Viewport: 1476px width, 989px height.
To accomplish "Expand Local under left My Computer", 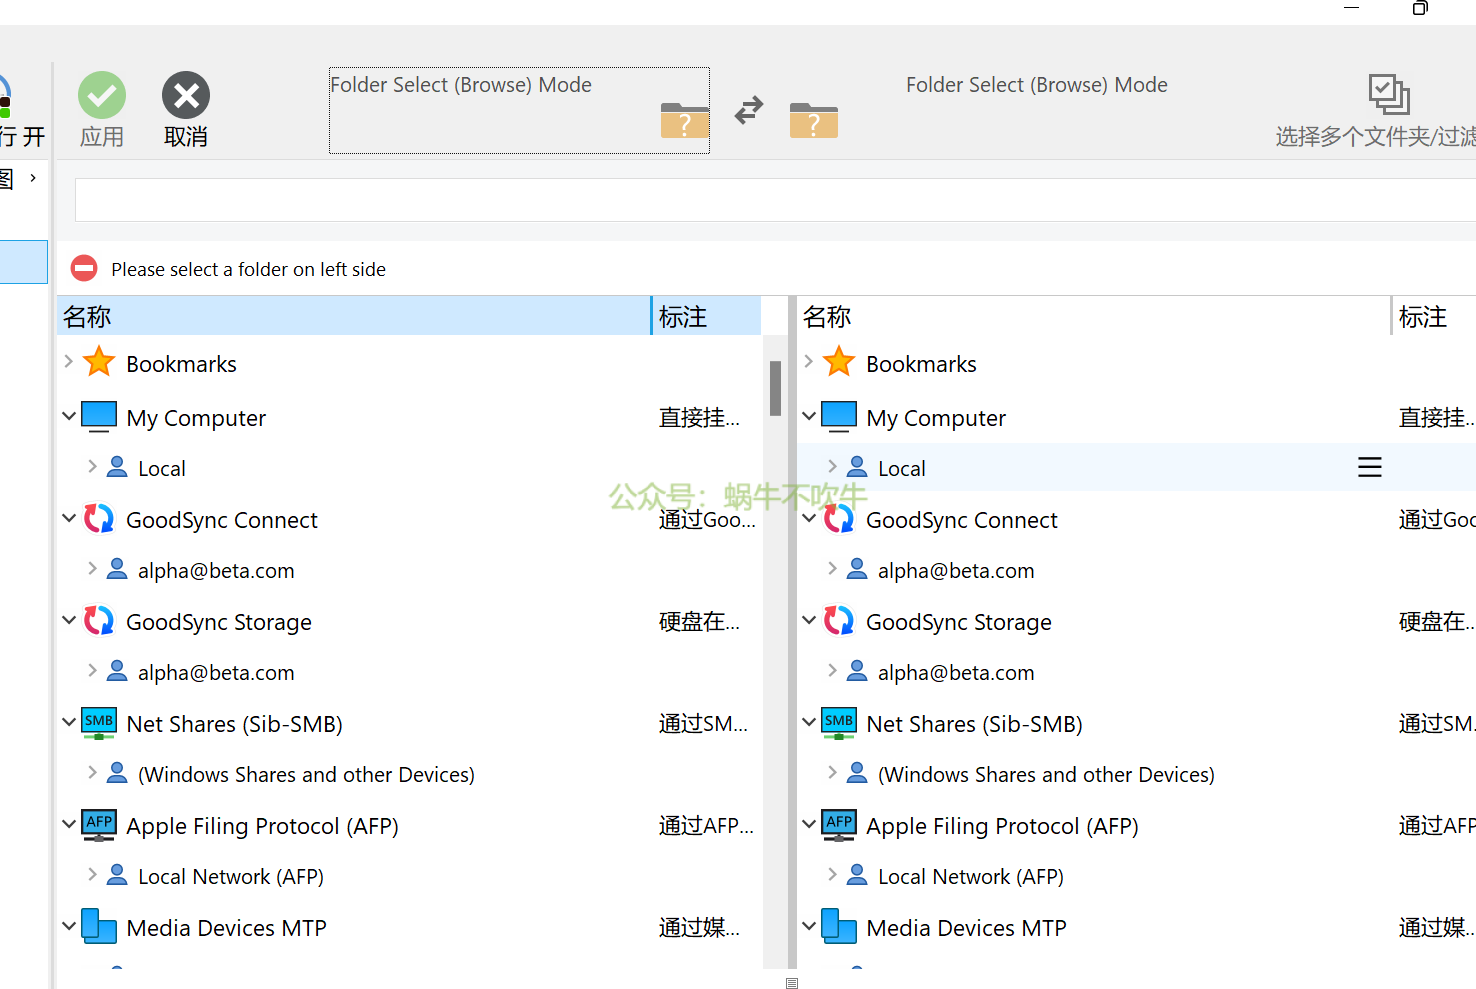I will (93, 467).
